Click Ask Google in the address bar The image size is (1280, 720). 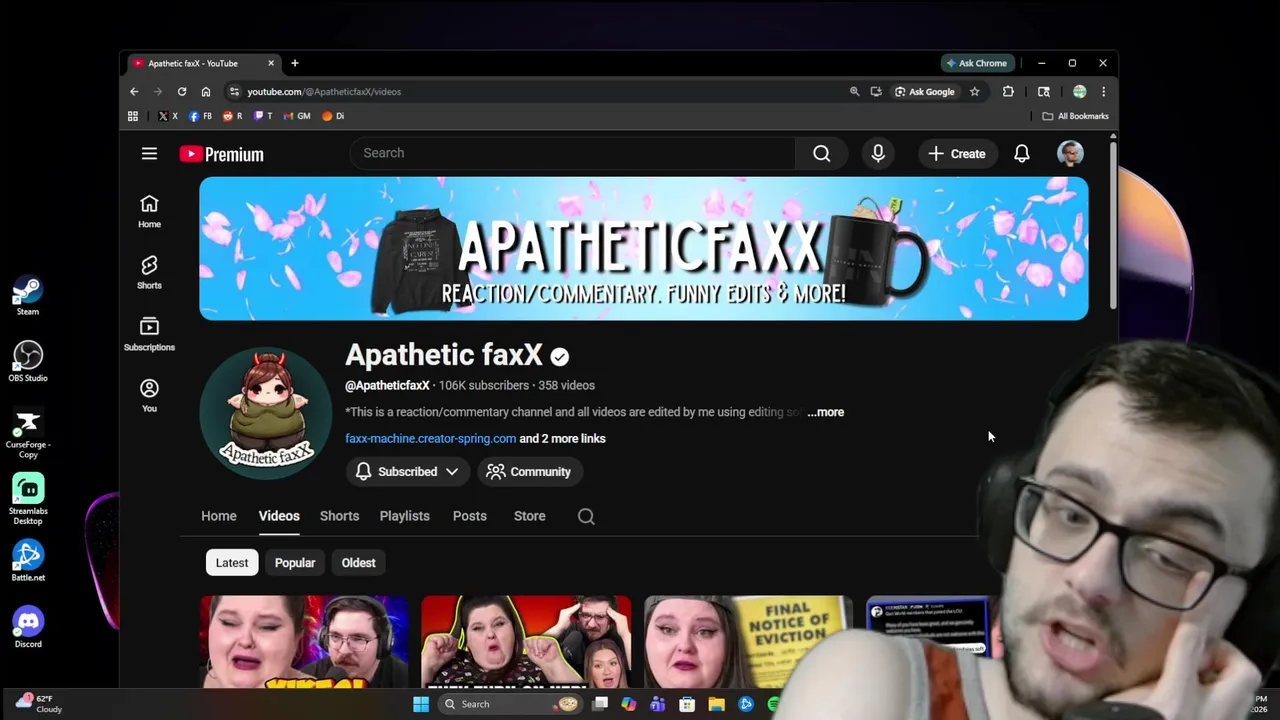pyautogui.click(x=924, y=91)
